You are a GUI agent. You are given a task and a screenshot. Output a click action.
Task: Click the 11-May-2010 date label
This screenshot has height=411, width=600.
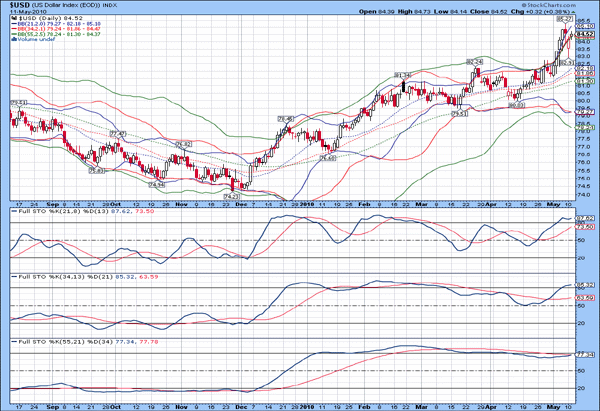pos(24,13)
